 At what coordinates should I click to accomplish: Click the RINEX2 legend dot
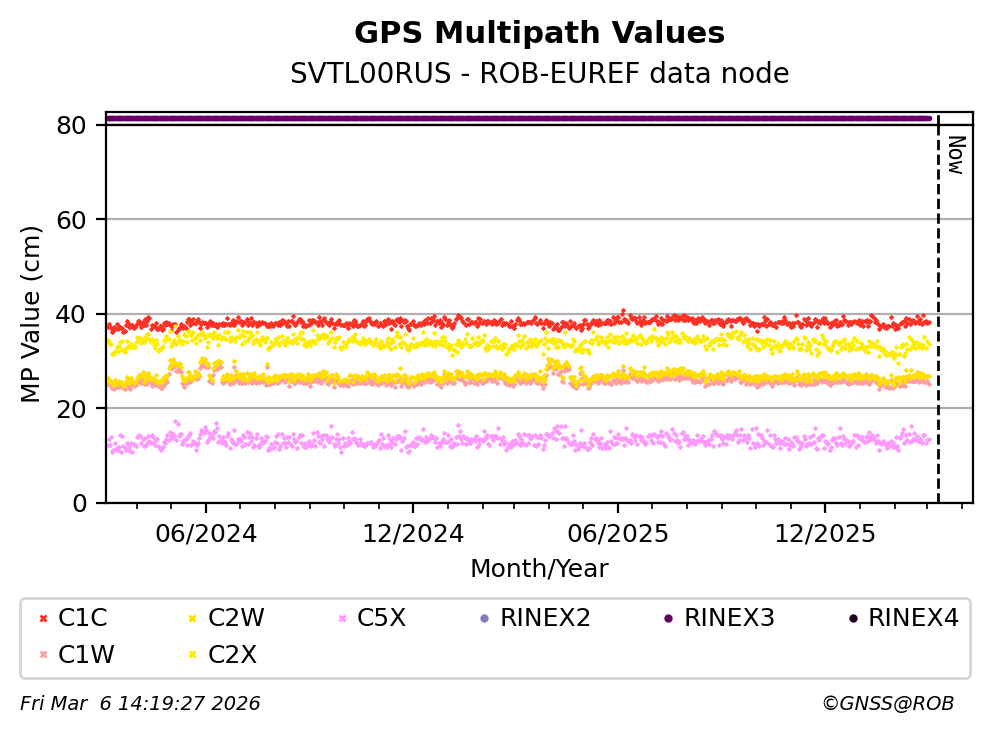click(x=485, y=619)
